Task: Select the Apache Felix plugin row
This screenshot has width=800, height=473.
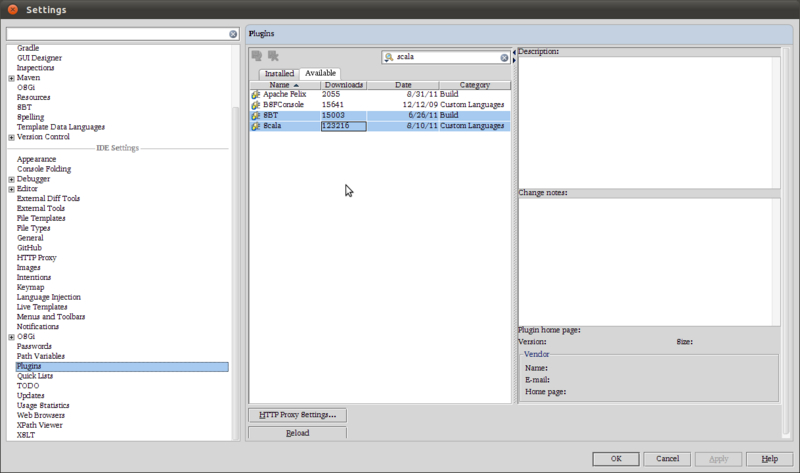Action: [x=380, y=94]
